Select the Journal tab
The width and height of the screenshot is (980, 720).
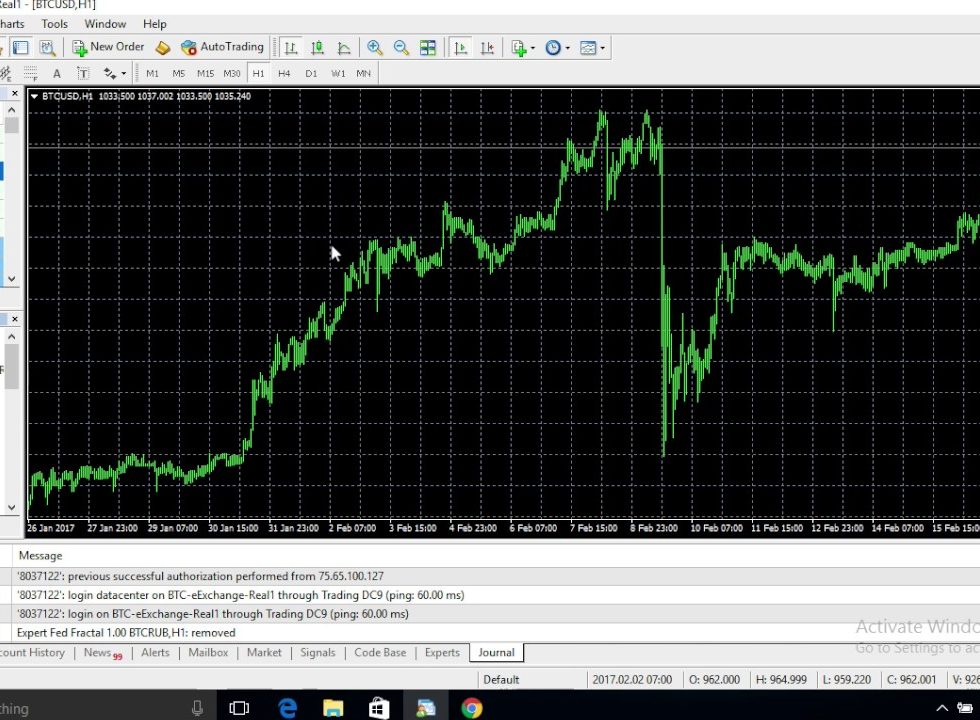click(x=496, y=652)
